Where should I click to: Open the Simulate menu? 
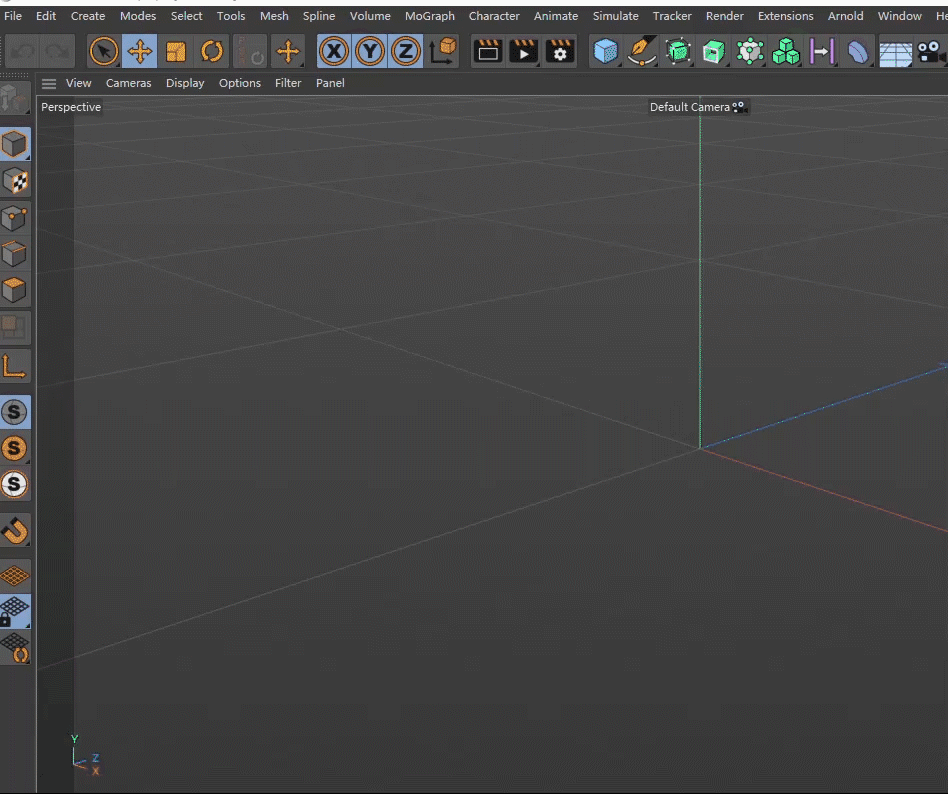tap(615, 16)
